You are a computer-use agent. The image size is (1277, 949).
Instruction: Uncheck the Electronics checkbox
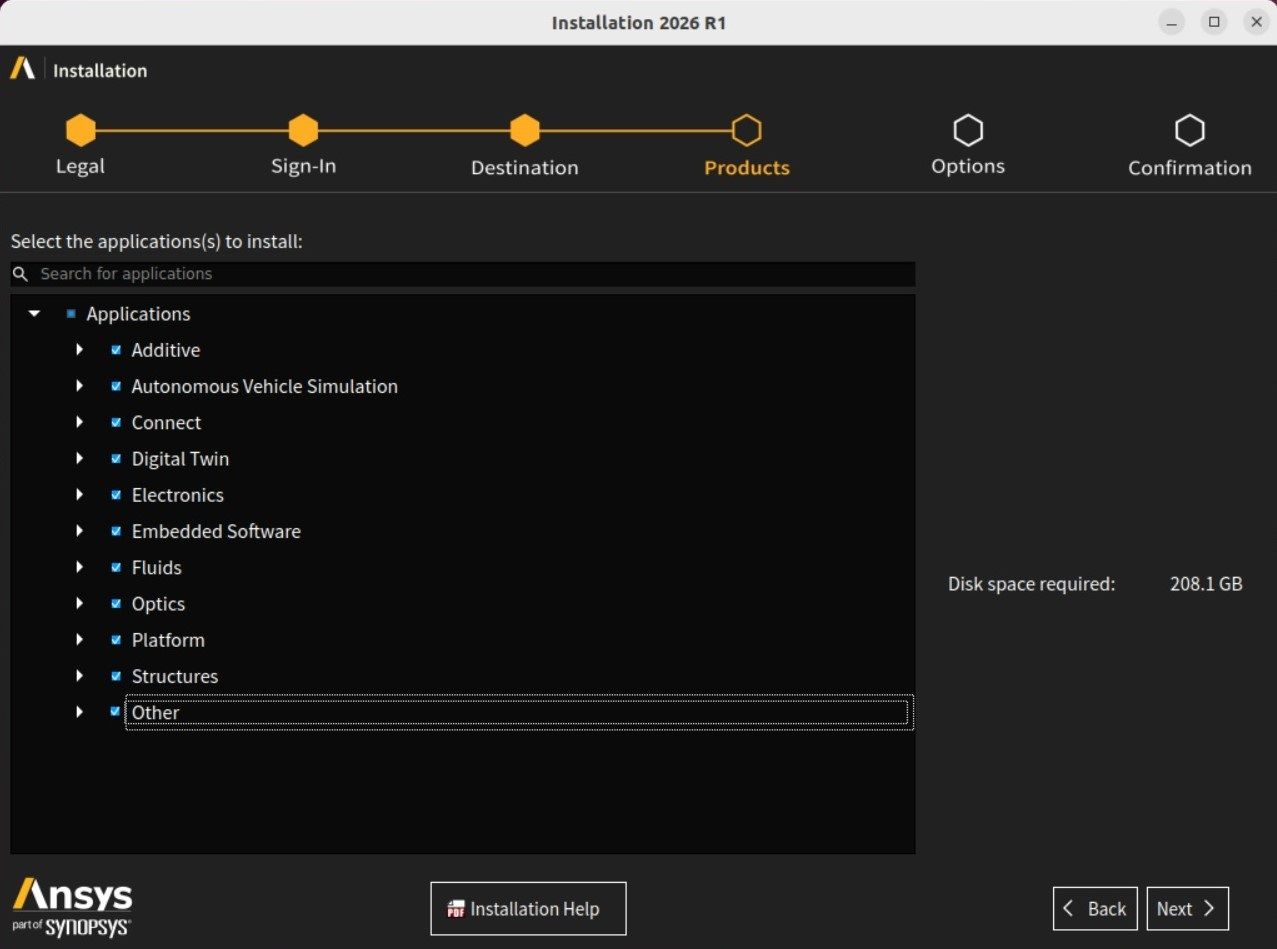[x=116, y=495]
